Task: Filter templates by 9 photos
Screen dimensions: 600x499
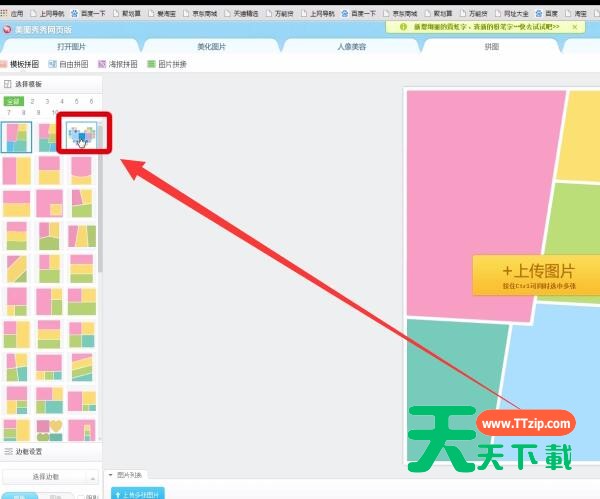Action: 38,112
